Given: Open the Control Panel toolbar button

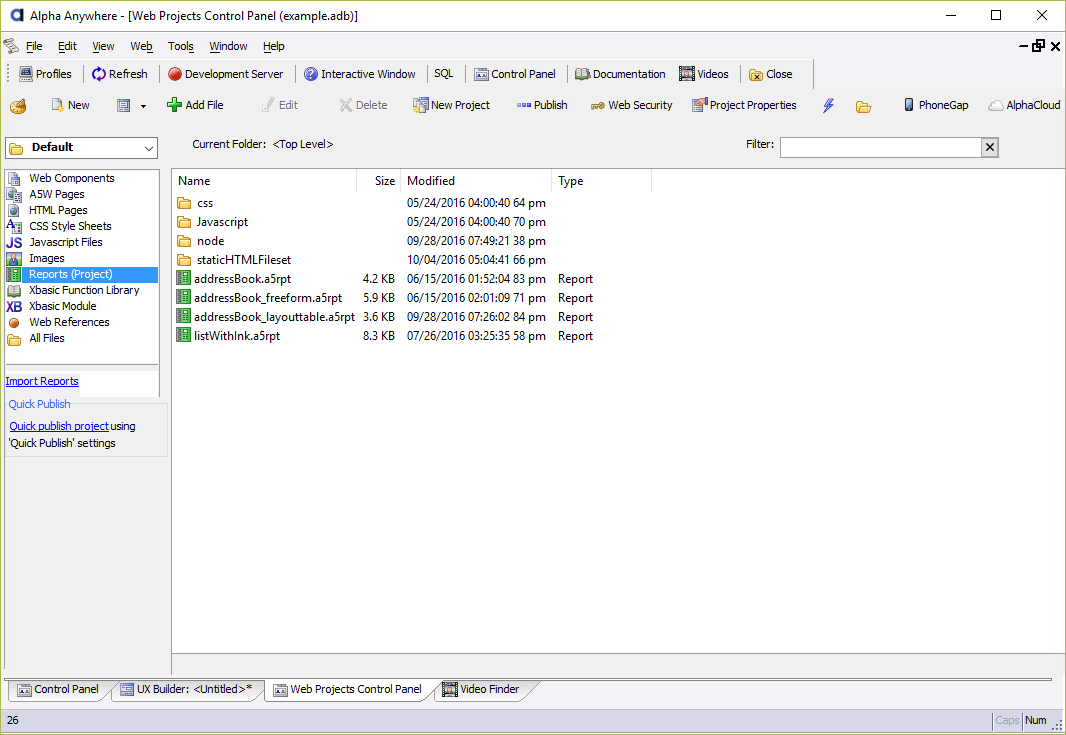Looking at the screenshot, I should (x=515, y=74).
